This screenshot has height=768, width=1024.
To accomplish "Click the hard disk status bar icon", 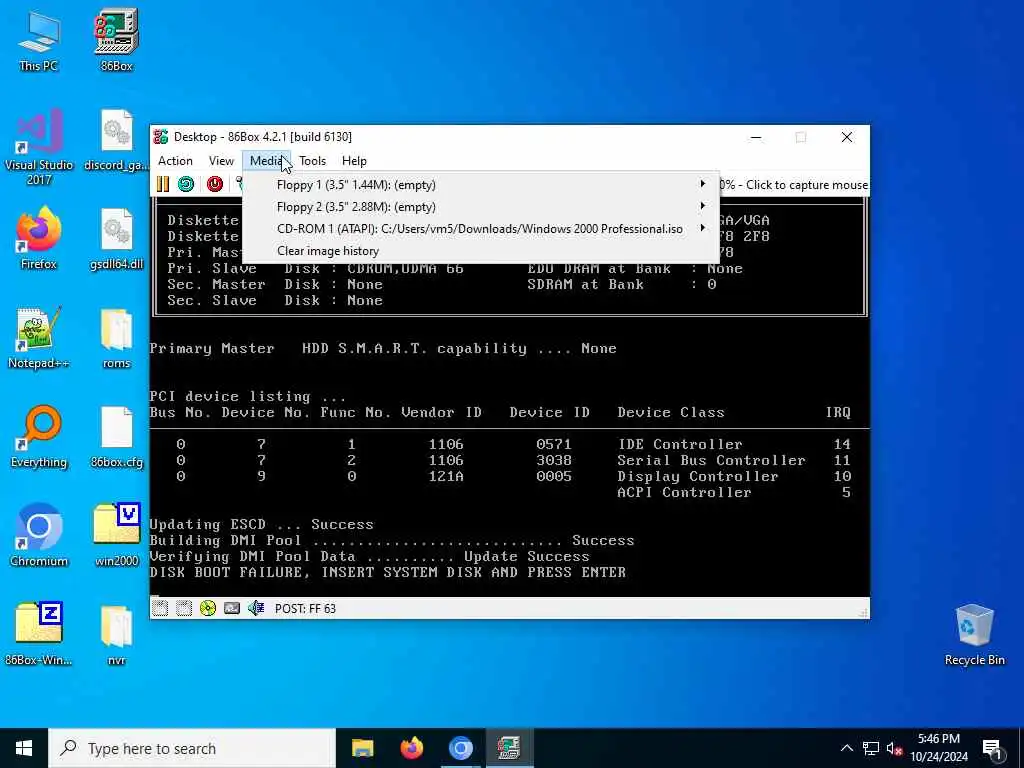I will pyautogui.click(x=232, y=609).
